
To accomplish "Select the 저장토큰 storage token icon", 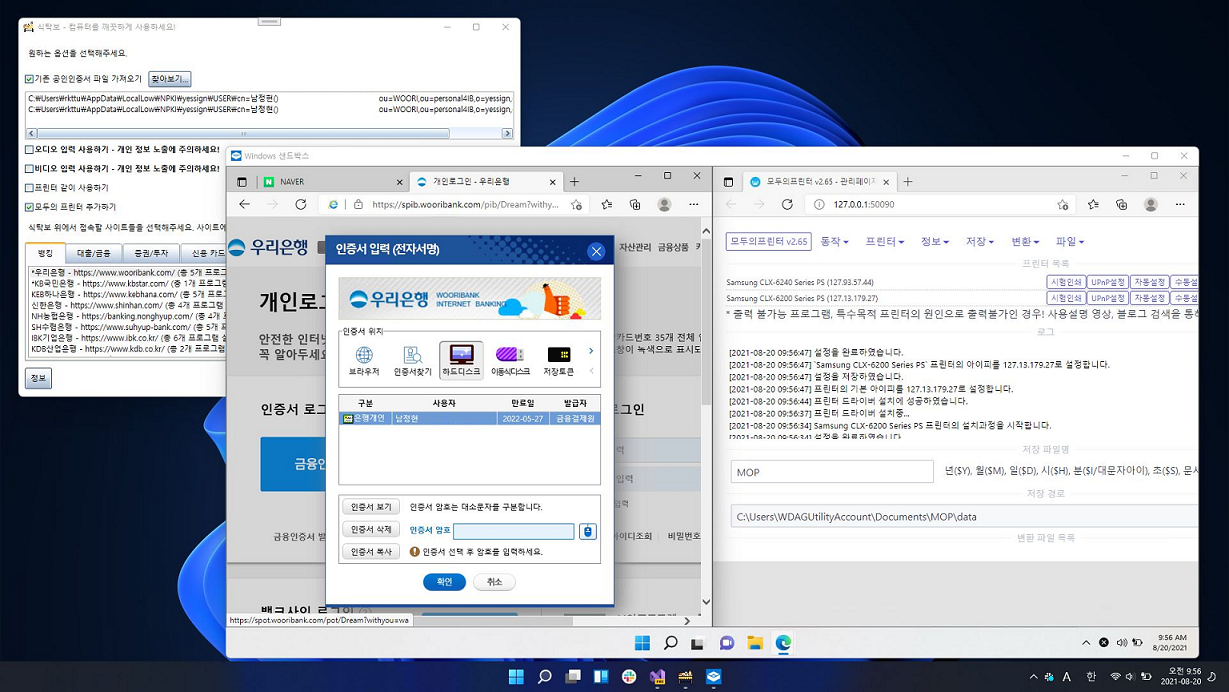I will click(559, 361).
